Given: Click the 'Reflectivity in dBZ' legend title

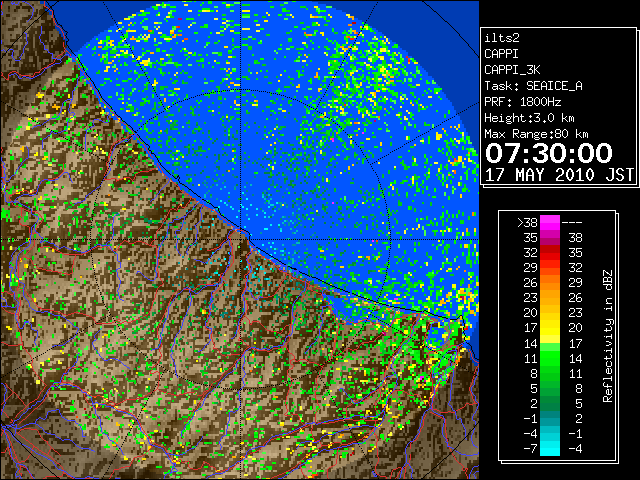Looking at the screenshot, I should click(x=608, y=336).
